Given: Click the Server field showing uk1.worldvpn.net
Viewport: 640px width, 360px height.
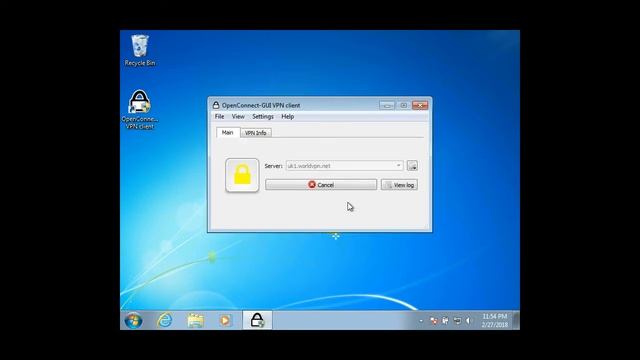Looking at the screenshot, I should tap(344, 166).
